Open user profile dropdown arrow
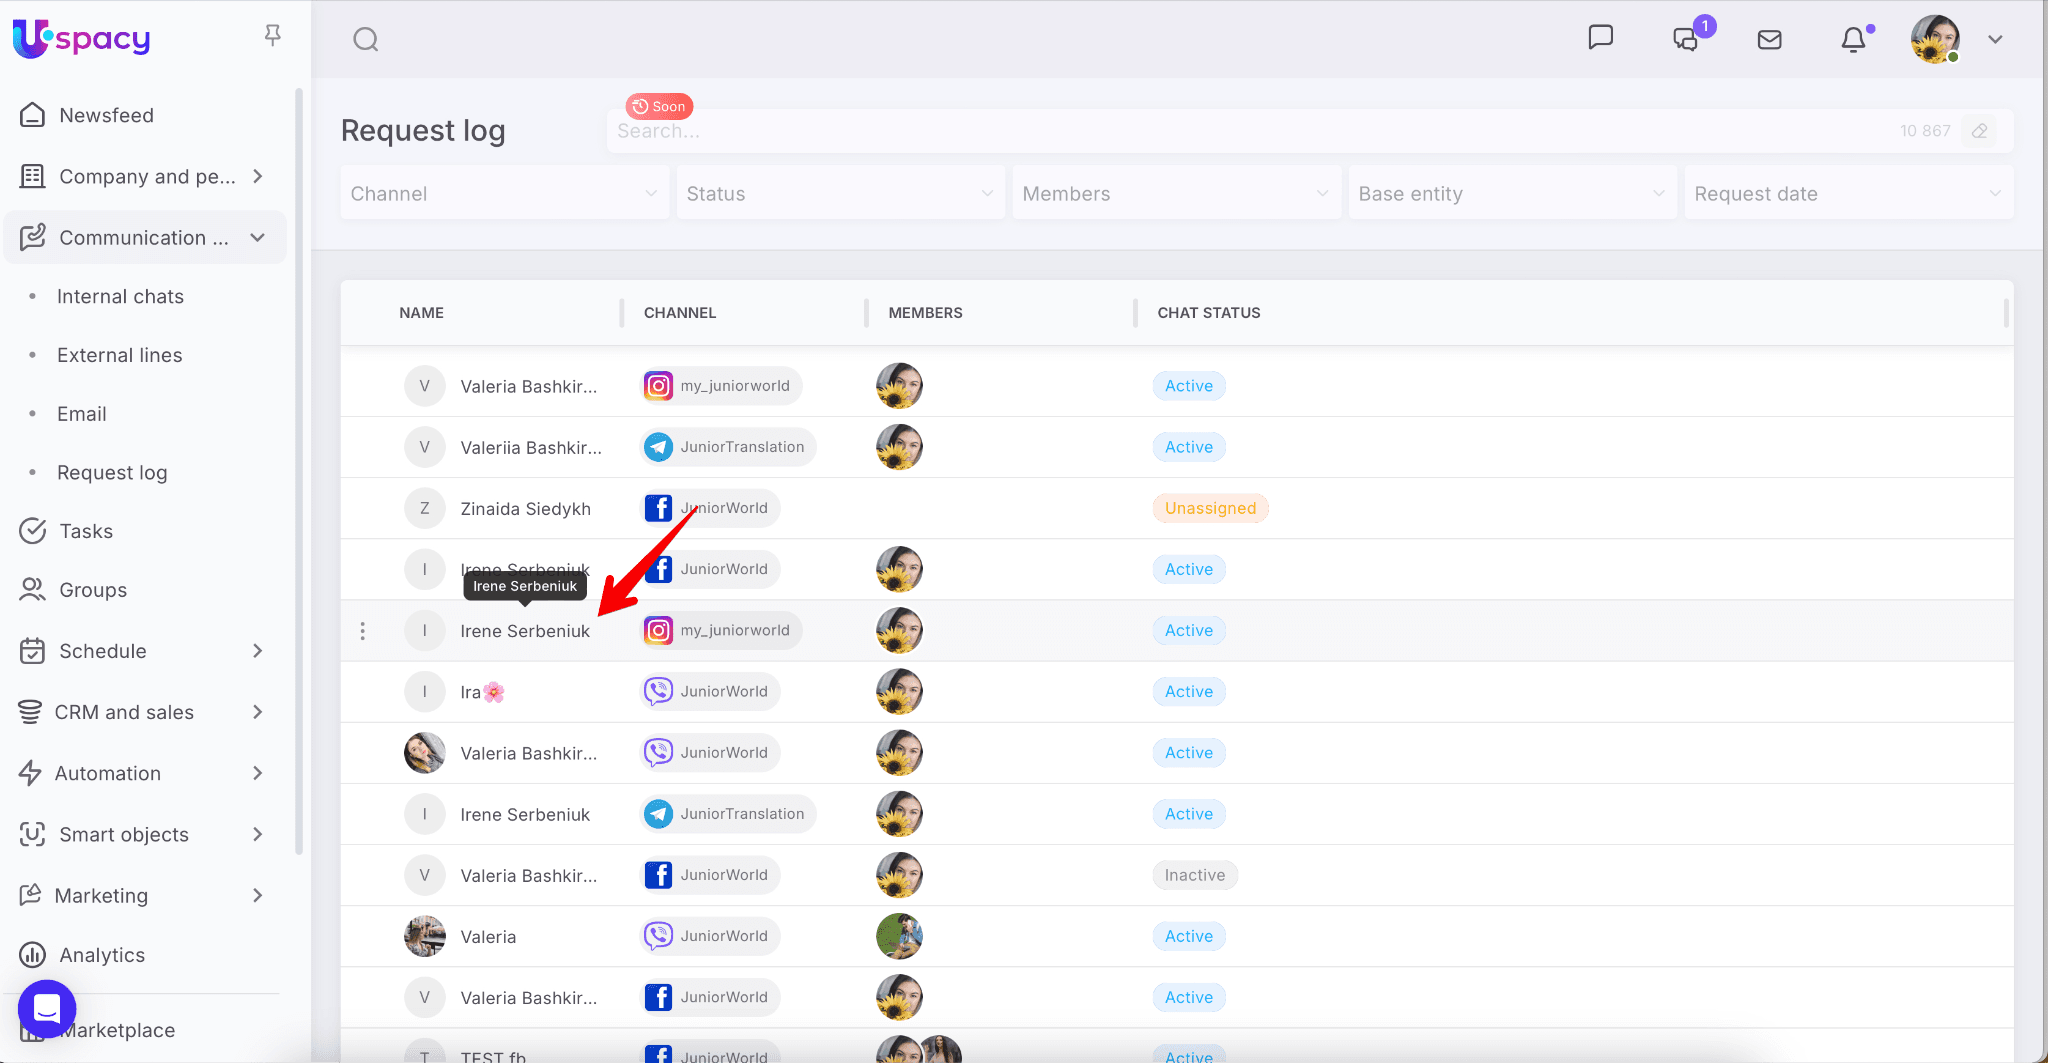The width and height of the screenshot is (2048, 1063). coord(1995,39)
